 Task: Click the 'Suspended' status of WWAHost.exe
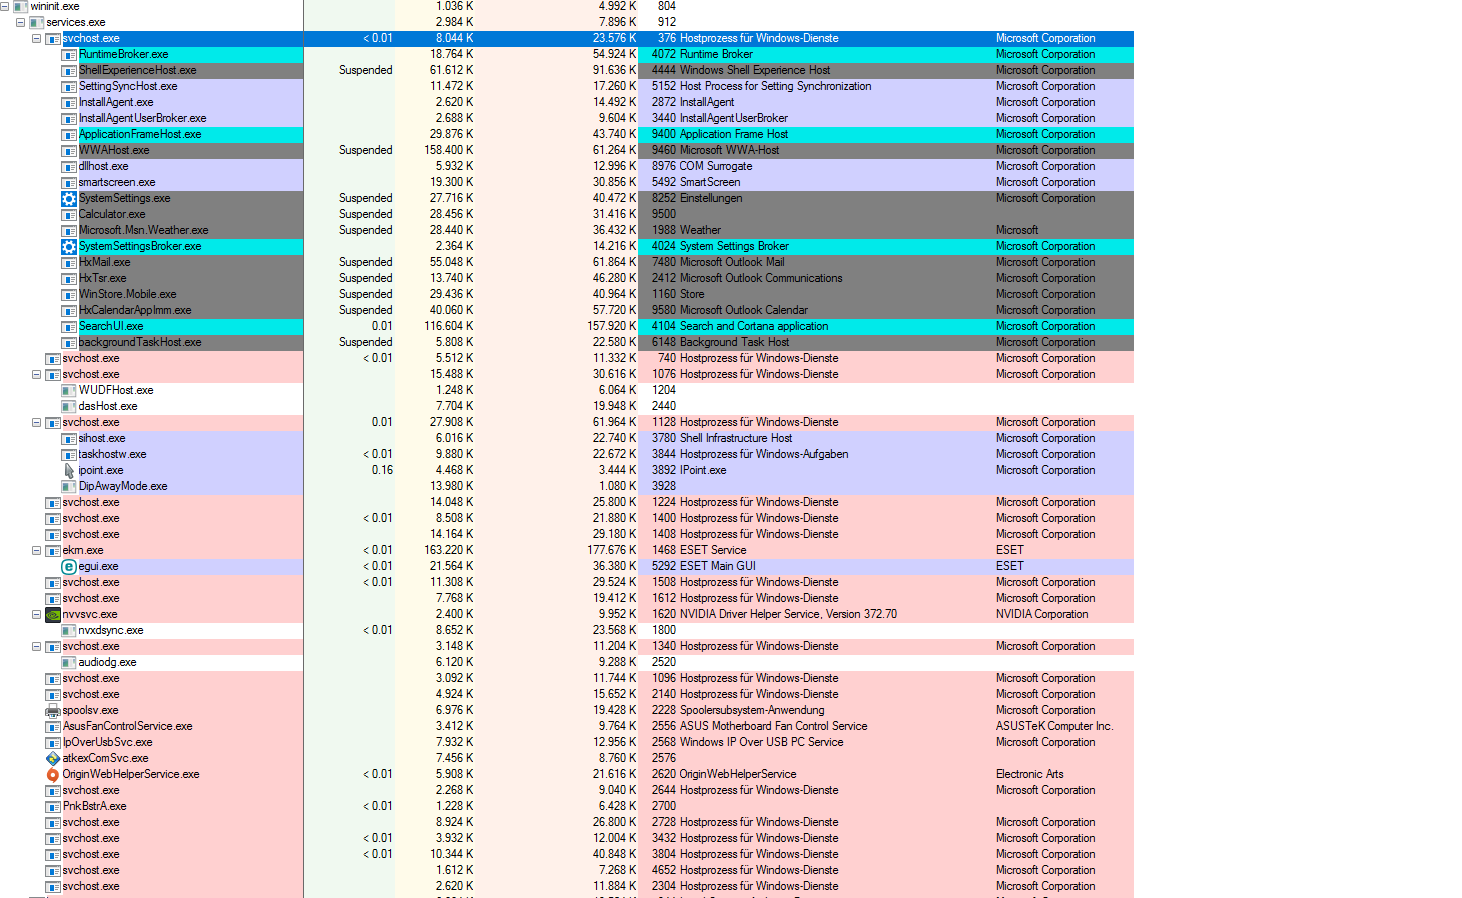click(x=366, y=150)
